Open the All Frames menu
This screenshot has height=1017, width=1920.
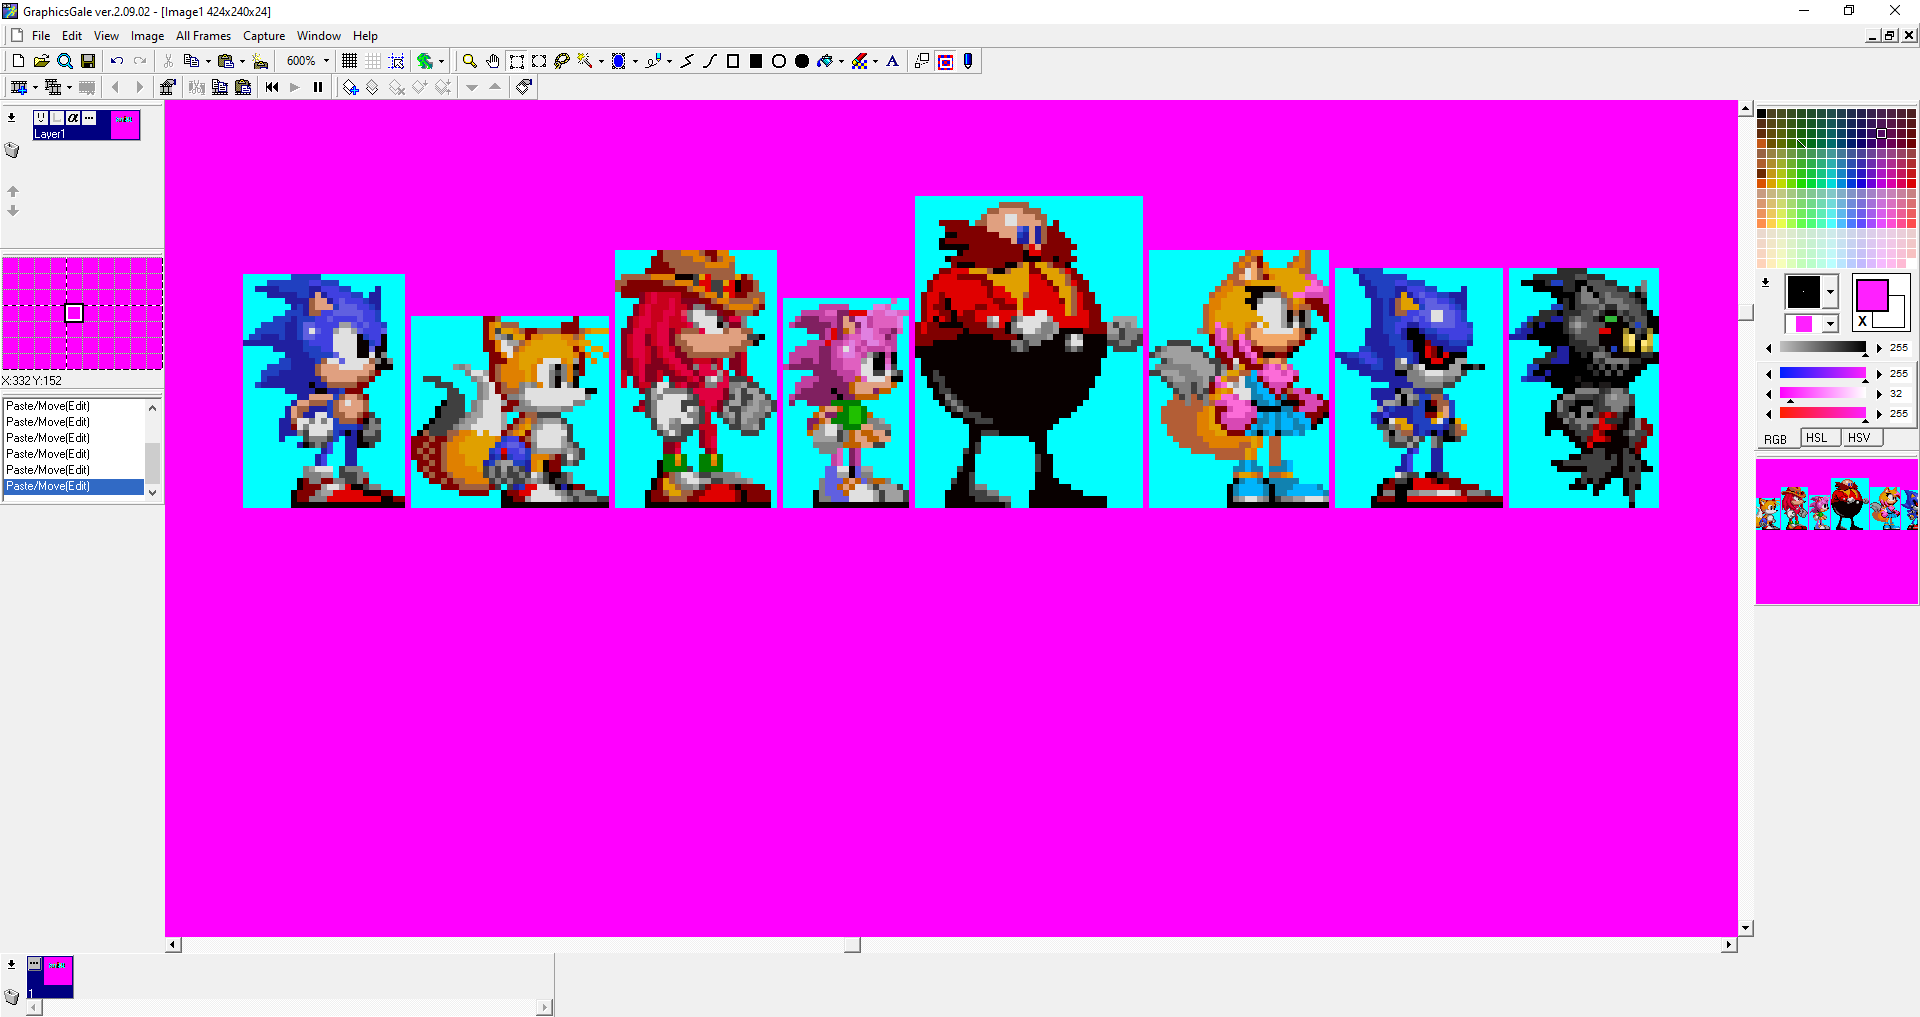(x=203, y=36)
